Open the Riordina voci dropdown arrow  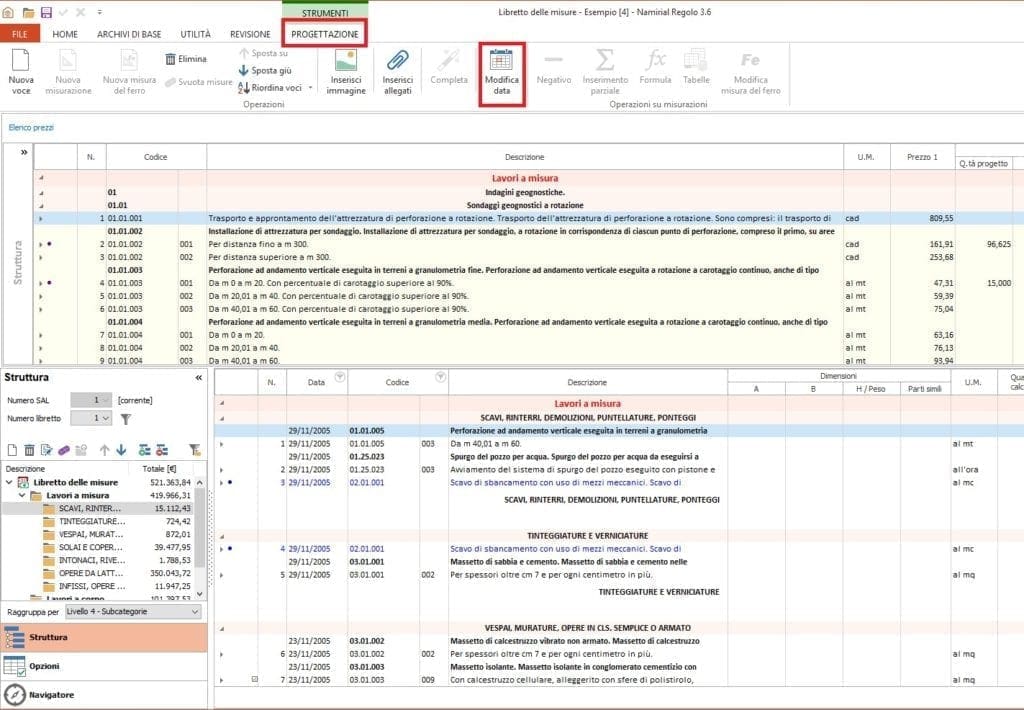[310, 88]
